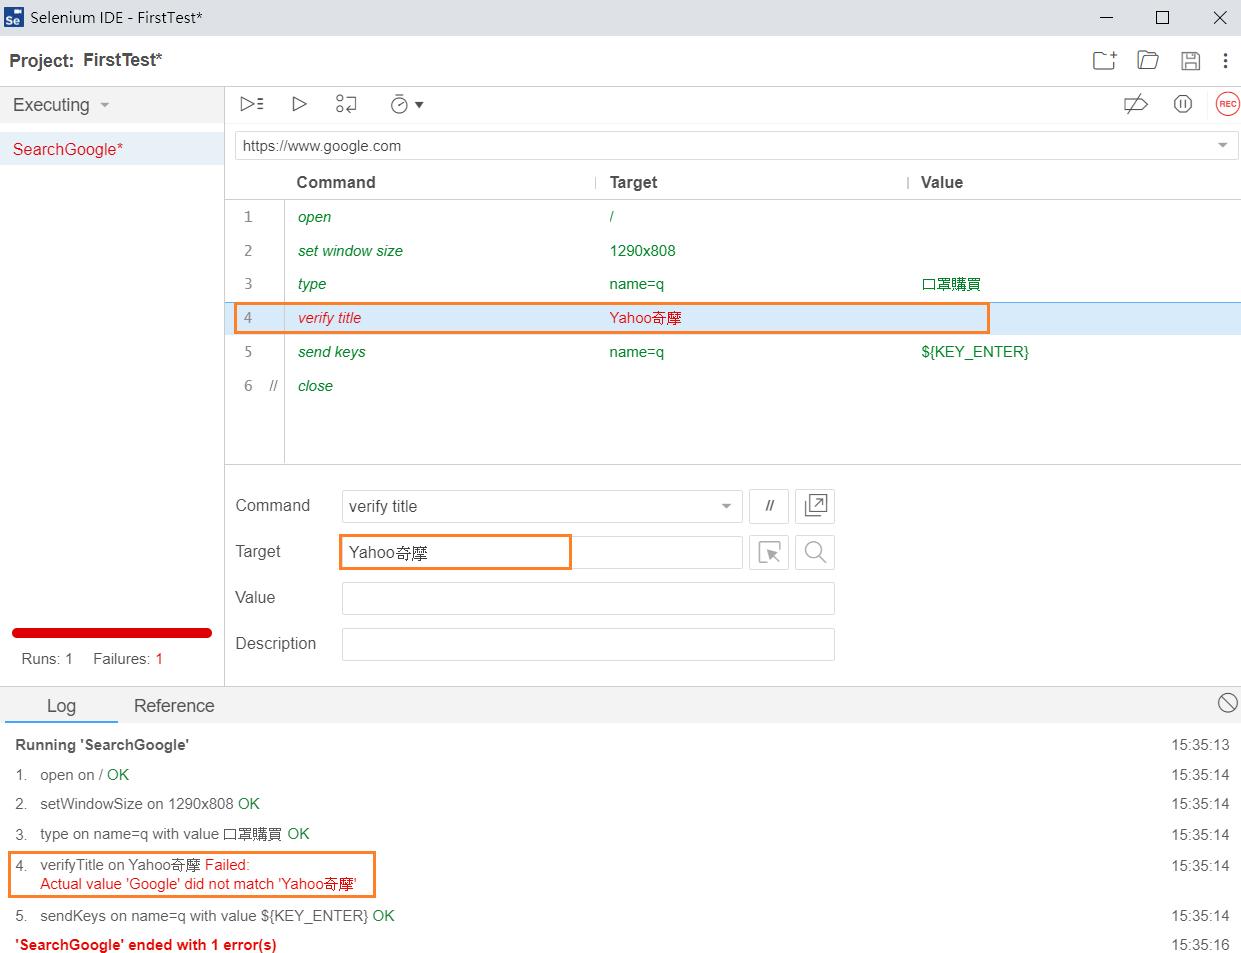The width and height of the screenshot is (1241, 953).
Task: Click the 1290x808 target cell
Action: (x=643, y=251)
